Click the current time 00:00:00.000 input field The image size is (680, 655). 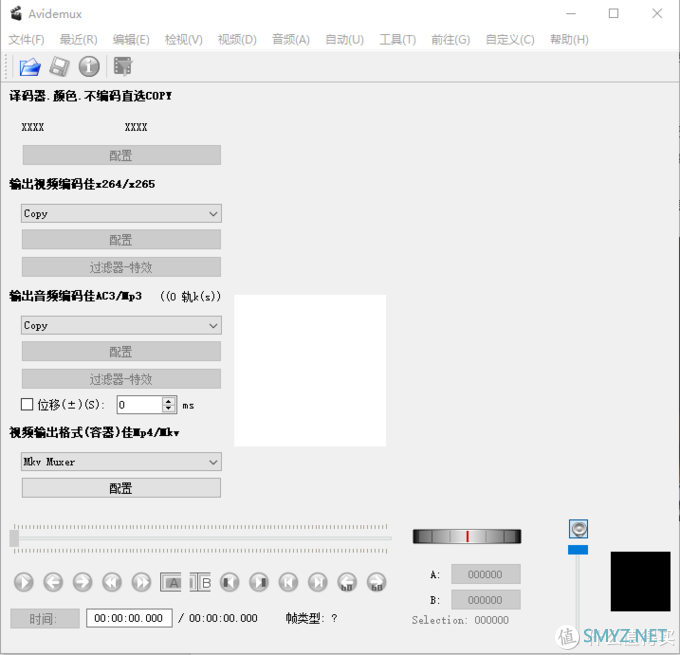[x=129, y=618]
